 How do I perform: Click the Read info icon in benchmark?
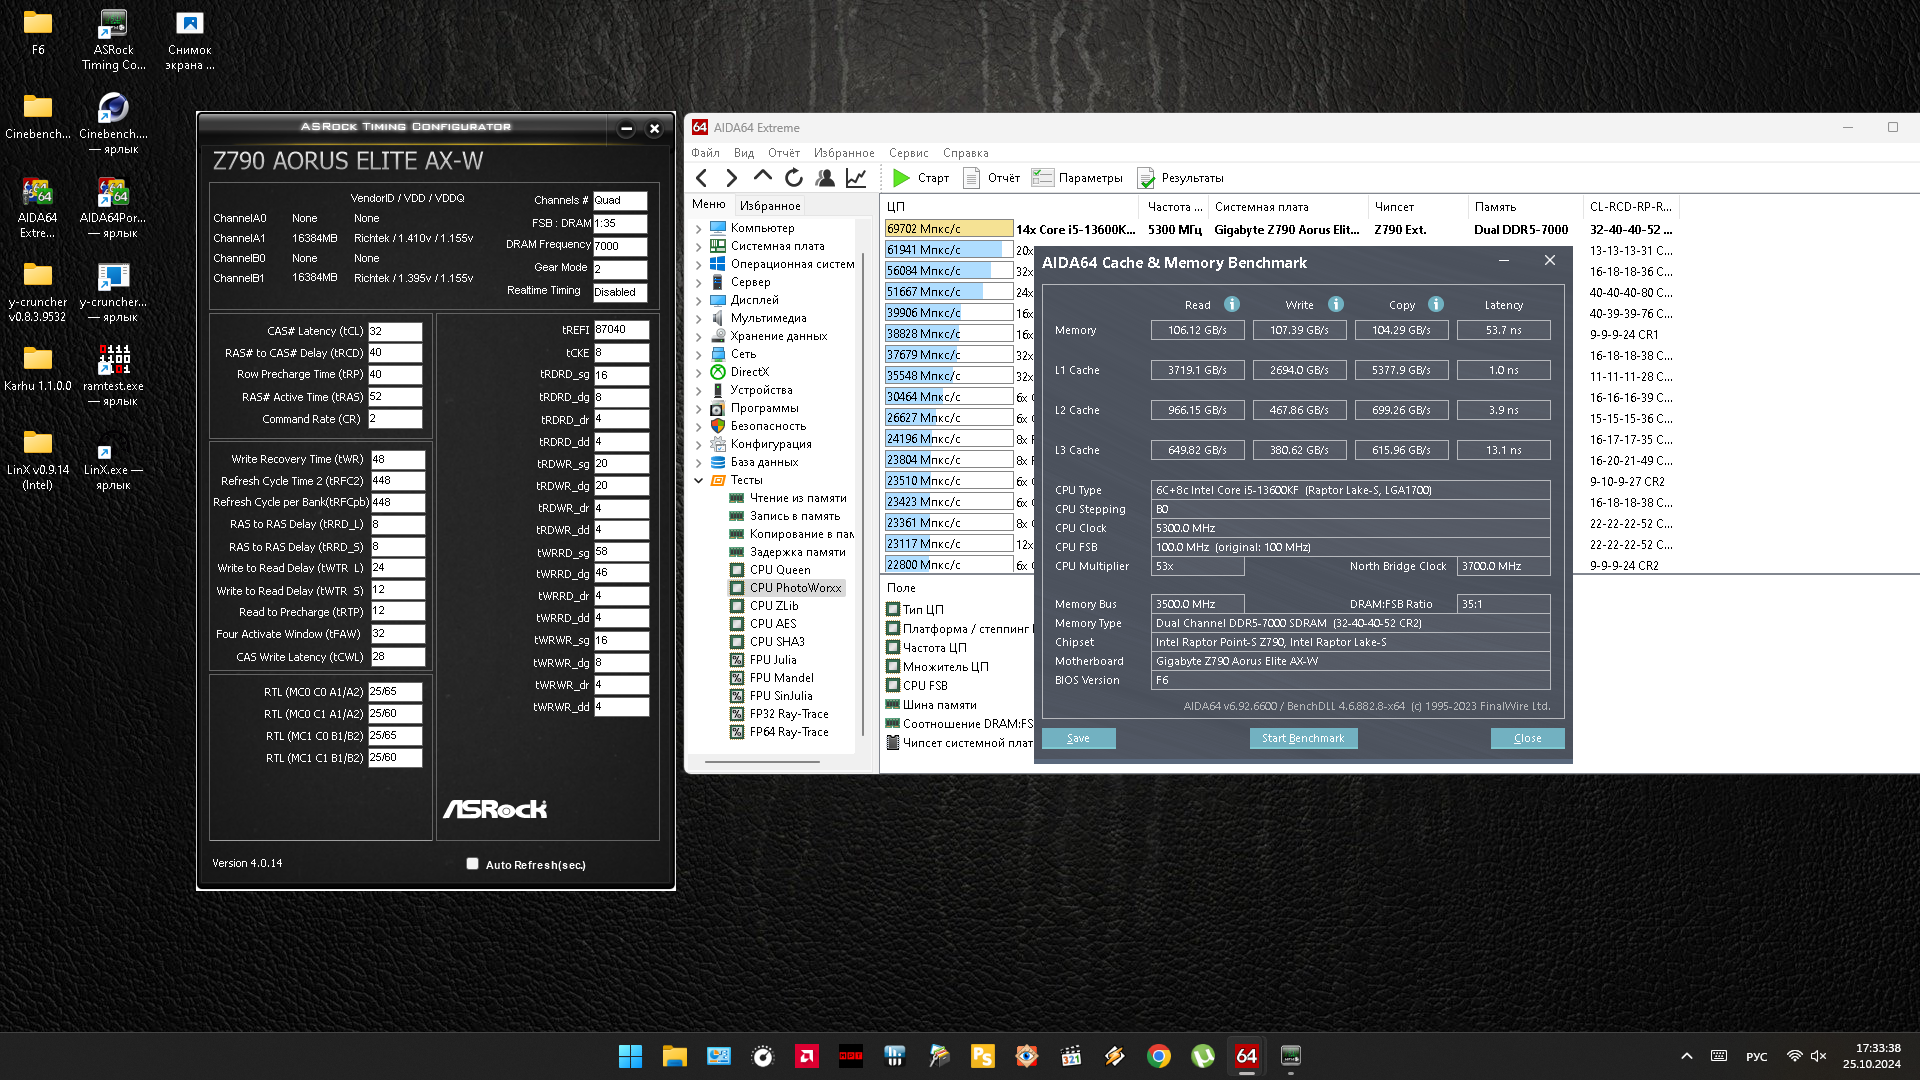(x=1232, y=304)
